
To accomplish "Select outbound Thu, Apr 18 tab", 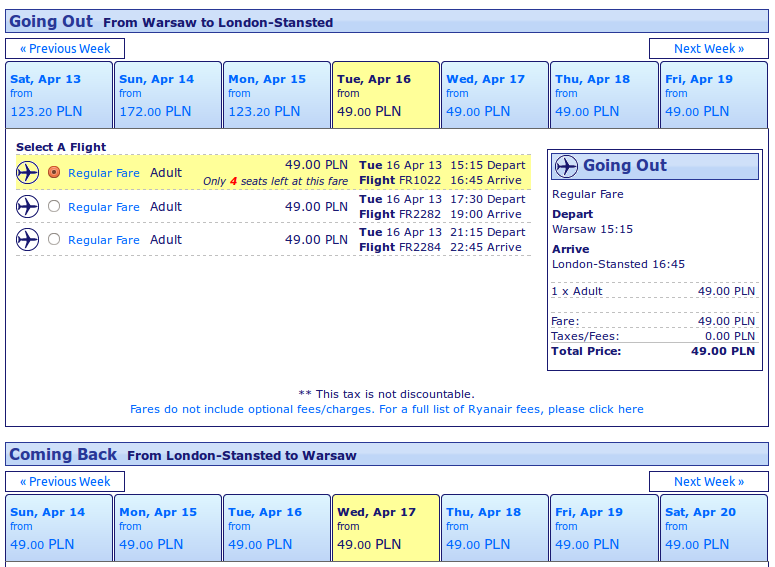I will (604, 95).
